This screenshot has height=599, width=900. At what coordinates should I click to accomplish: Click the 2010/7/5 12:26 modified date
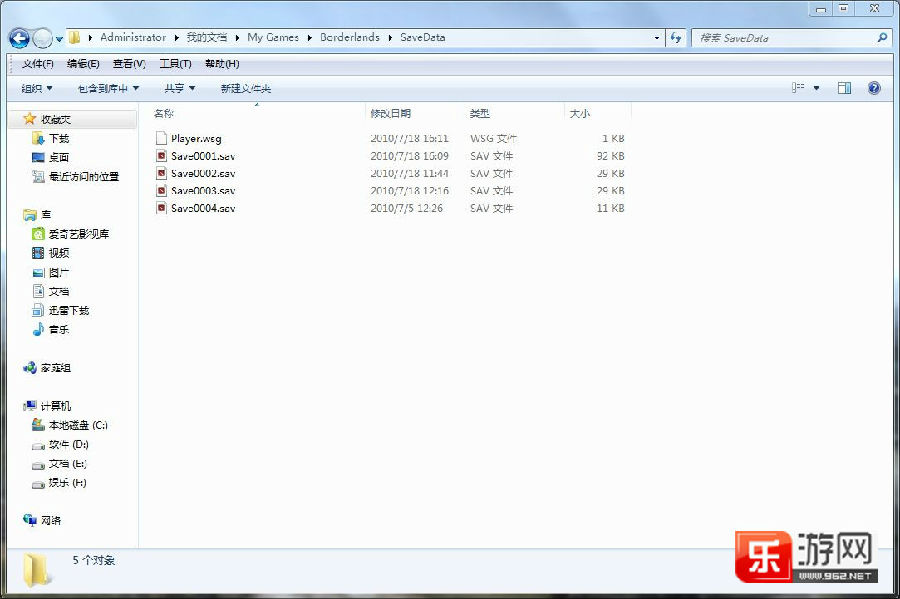[406, 208]
